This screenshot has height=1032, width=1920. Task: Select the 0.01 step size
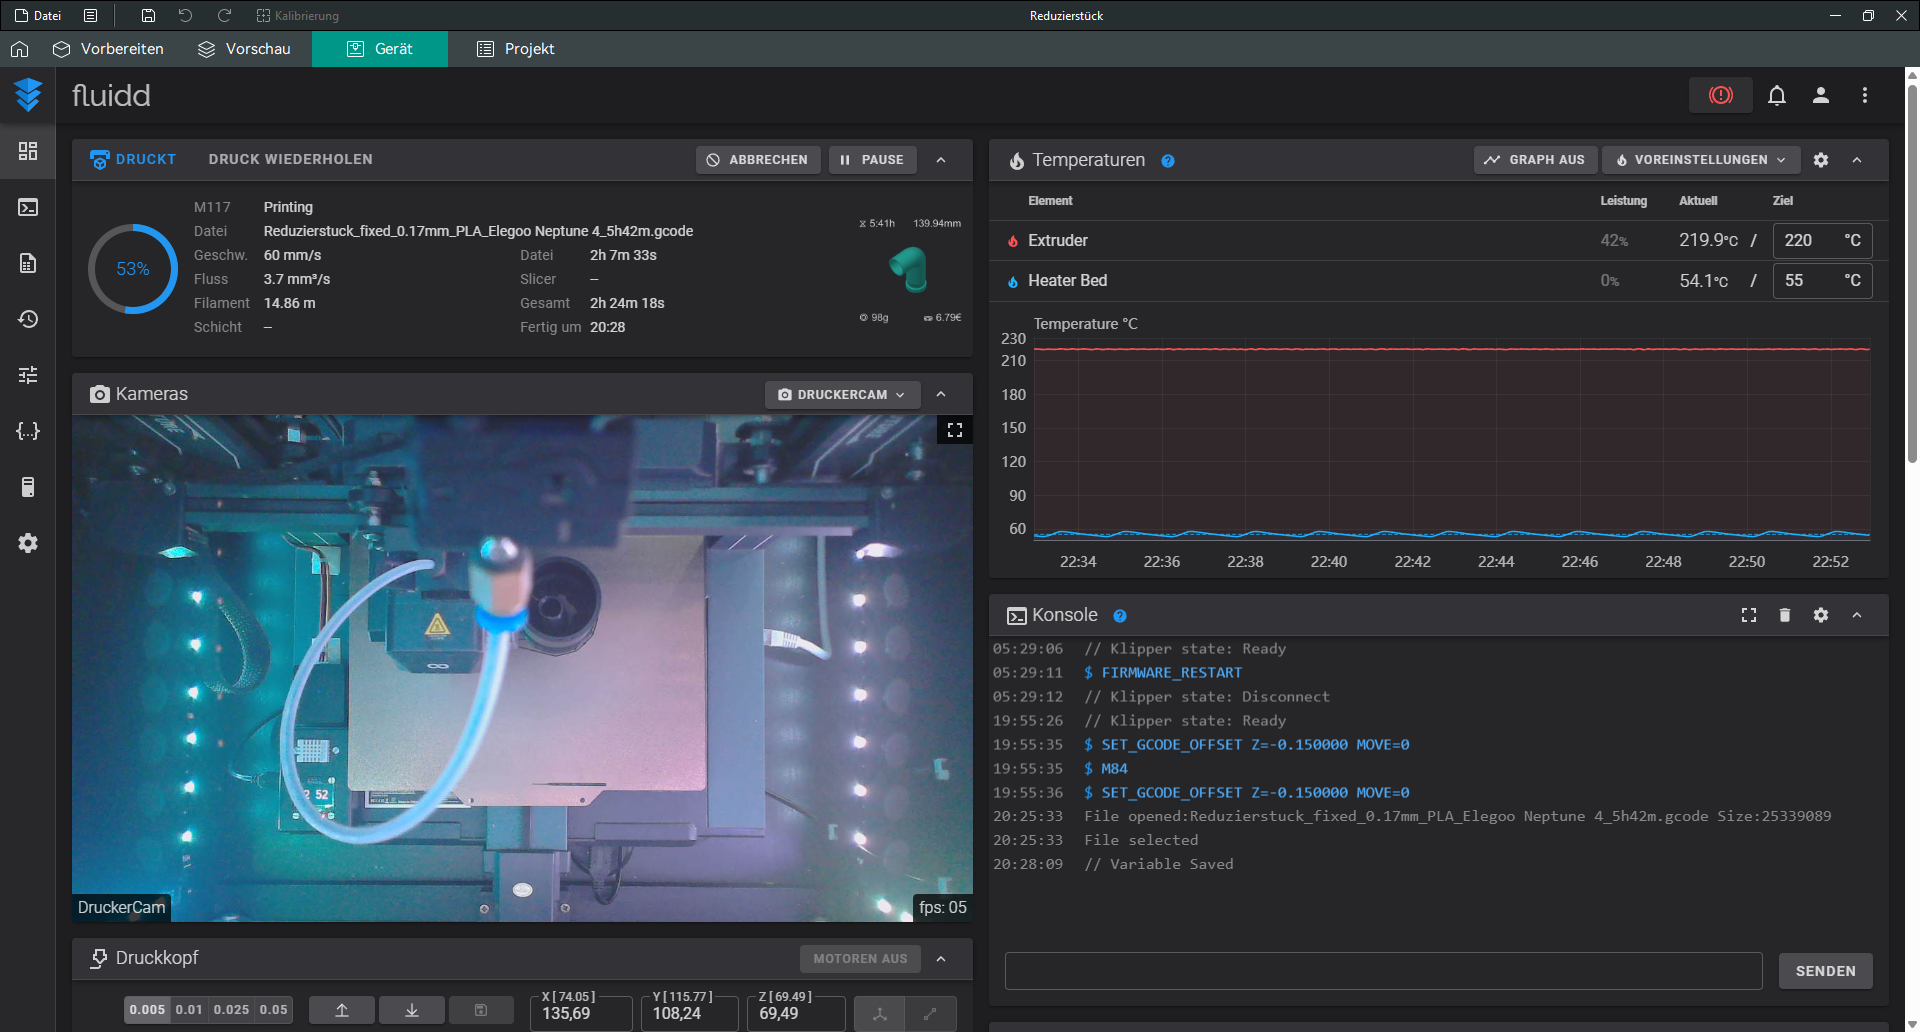(189, 1010)
